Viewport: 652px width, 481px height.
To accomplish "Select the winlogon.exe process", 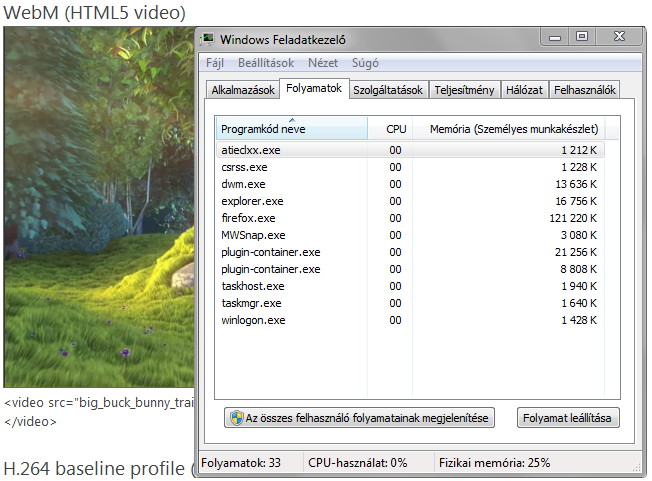I will (410, 321).
